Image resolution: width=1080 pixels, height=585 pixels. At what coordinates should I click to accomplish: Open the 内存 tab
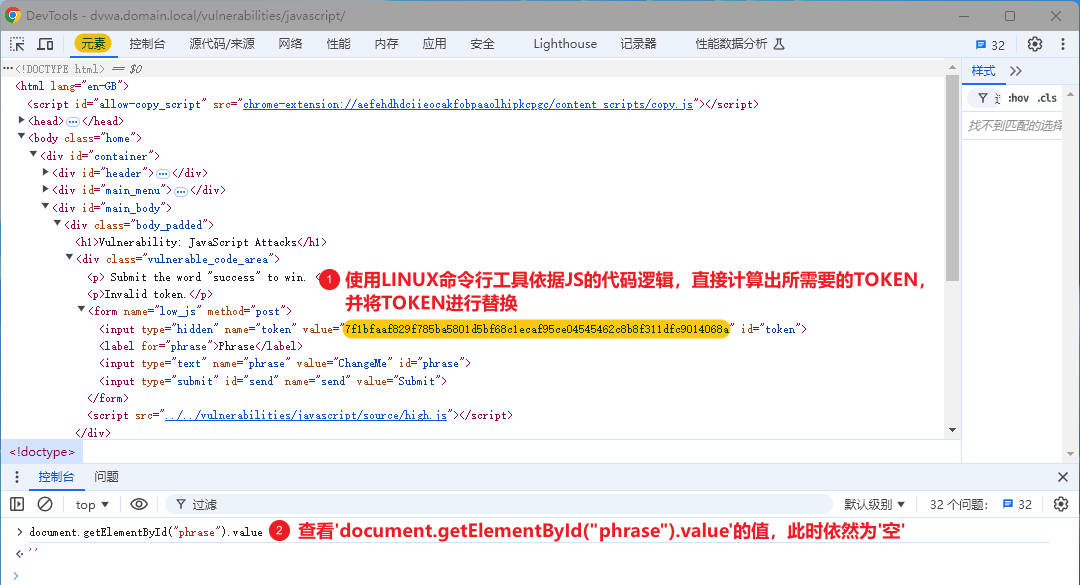386,44
